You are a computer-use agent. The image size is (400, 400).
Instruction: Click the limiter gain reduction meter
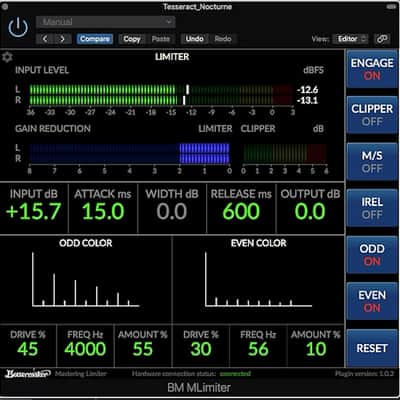(x=129, y=153)
